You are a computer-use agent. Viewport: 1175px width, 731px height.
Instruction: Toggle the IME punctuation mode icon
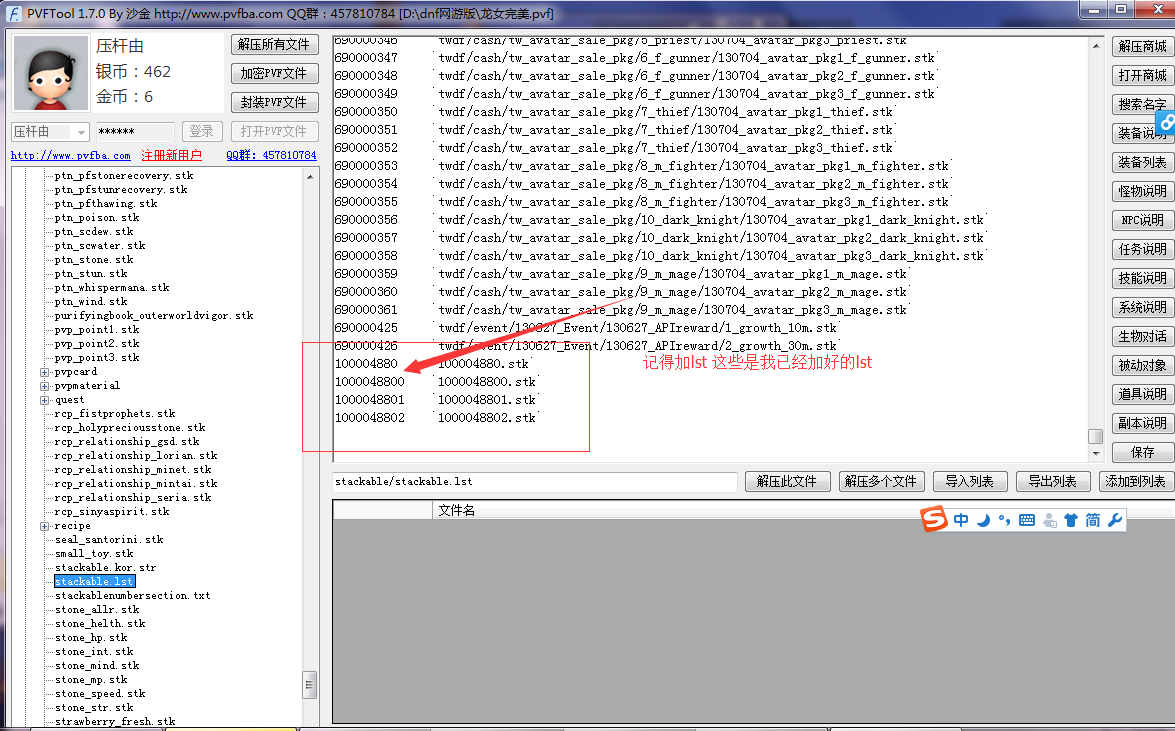point(1004,520)
